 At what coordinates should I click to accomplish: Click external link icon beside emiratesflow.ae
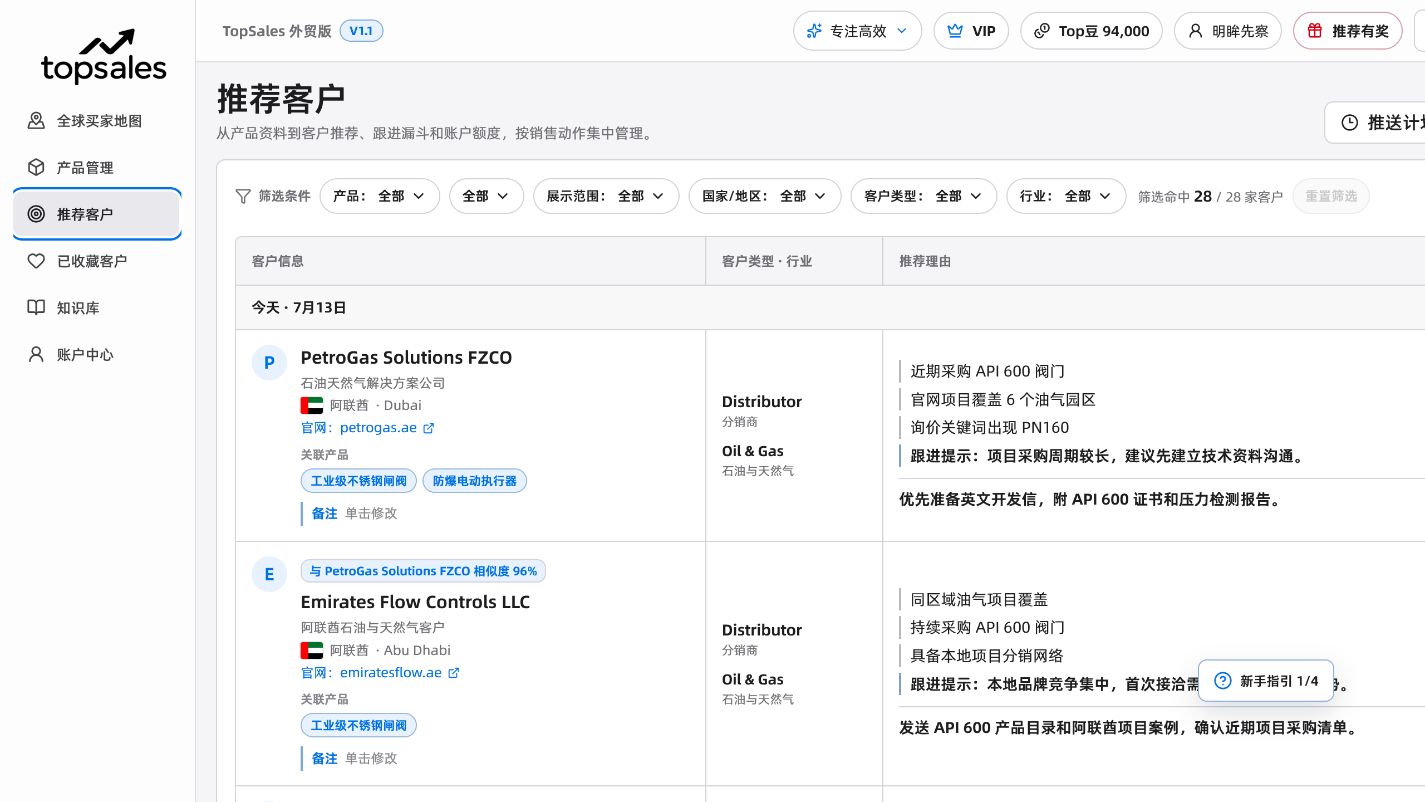(x=454, y=673)
